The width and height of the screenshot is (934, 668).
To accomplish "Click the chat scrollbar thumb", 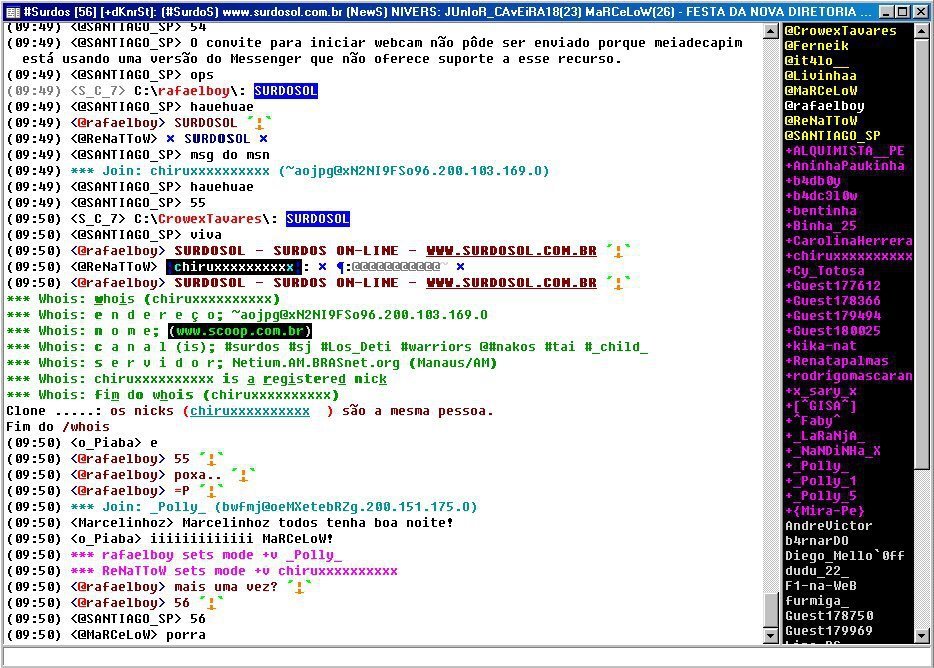I will pos(770,609).
